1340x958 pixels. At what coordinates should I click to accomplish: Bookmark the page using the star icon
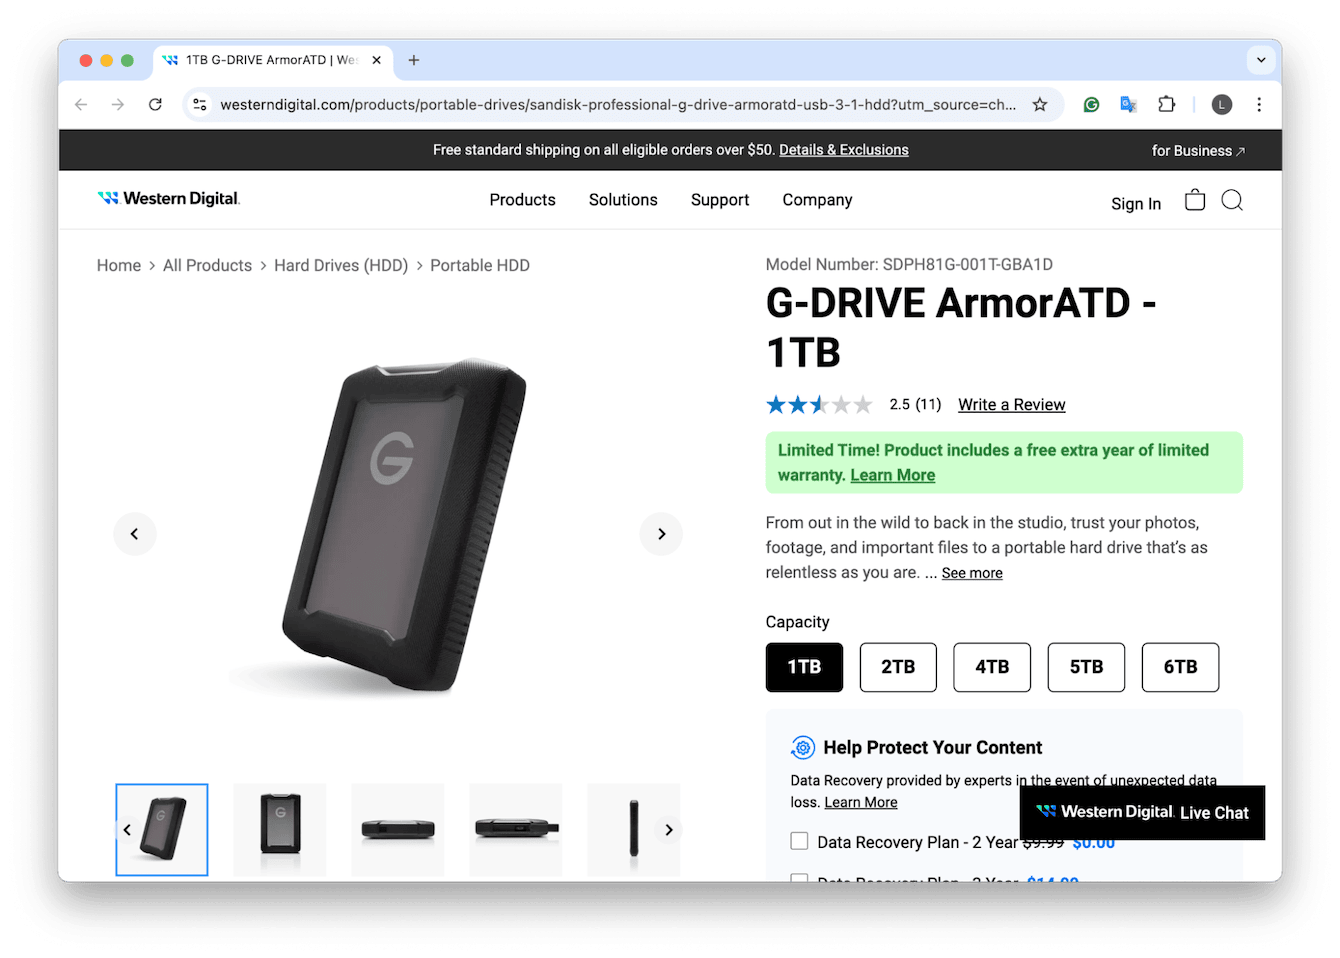[1039, 104]
